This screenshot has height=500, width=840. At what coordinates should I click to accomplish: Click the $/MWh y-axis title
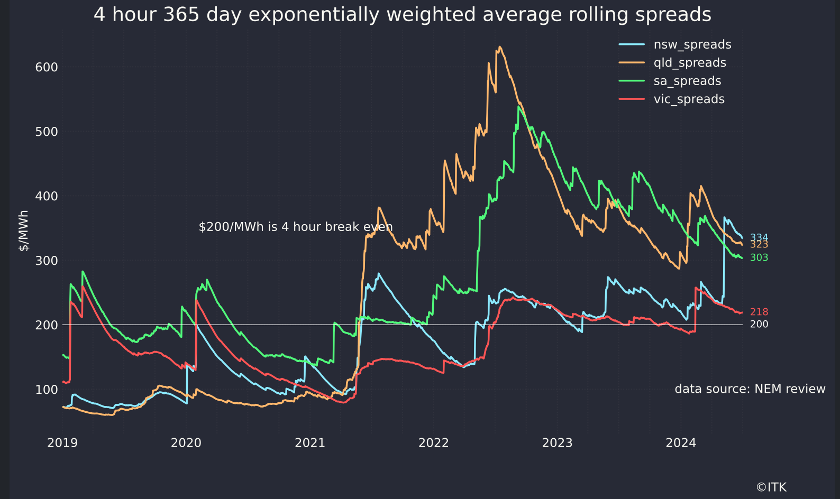tap(23, 230)
